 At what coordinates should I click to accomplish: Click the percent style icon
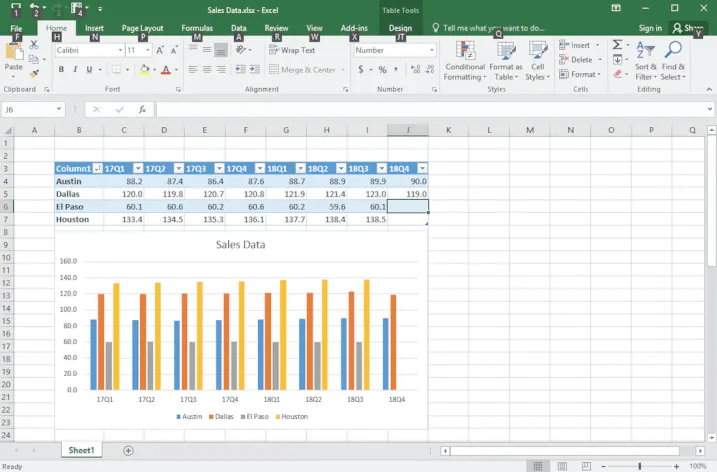[x=382, y=70]
